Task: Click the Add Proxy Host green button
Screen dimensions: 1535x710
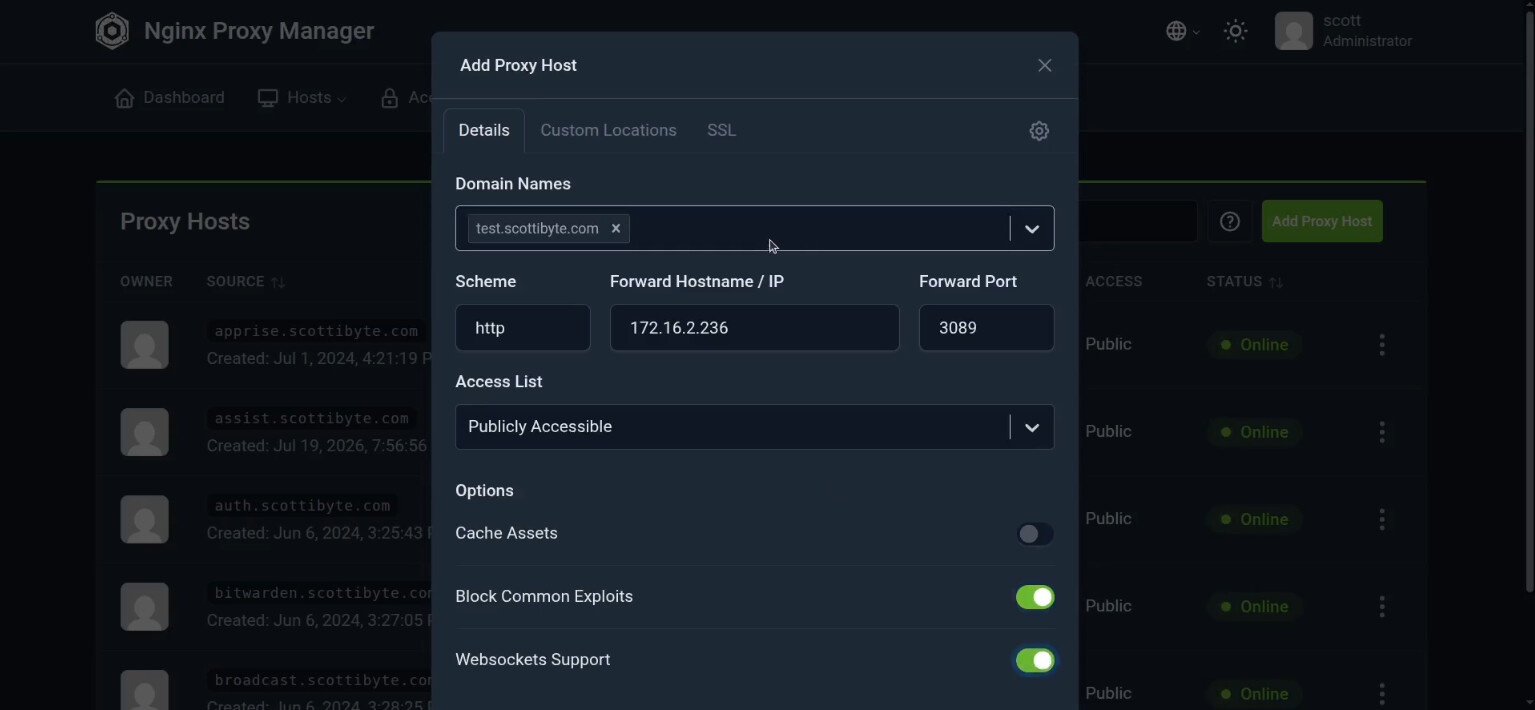Action: (x=1322, y=221)
